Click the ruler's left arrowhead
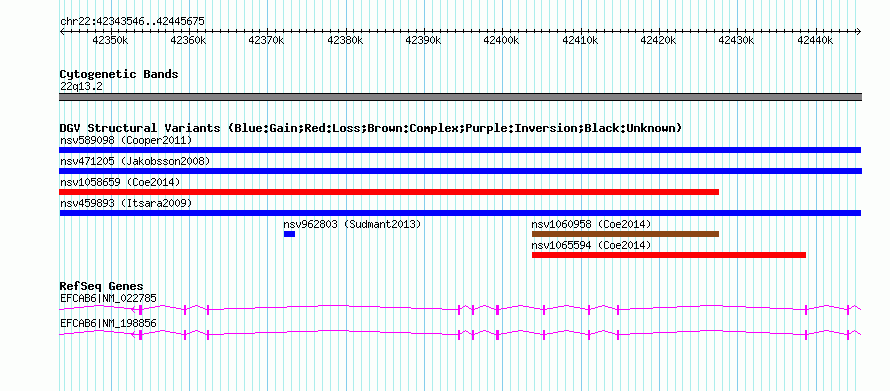 (62, 32)
